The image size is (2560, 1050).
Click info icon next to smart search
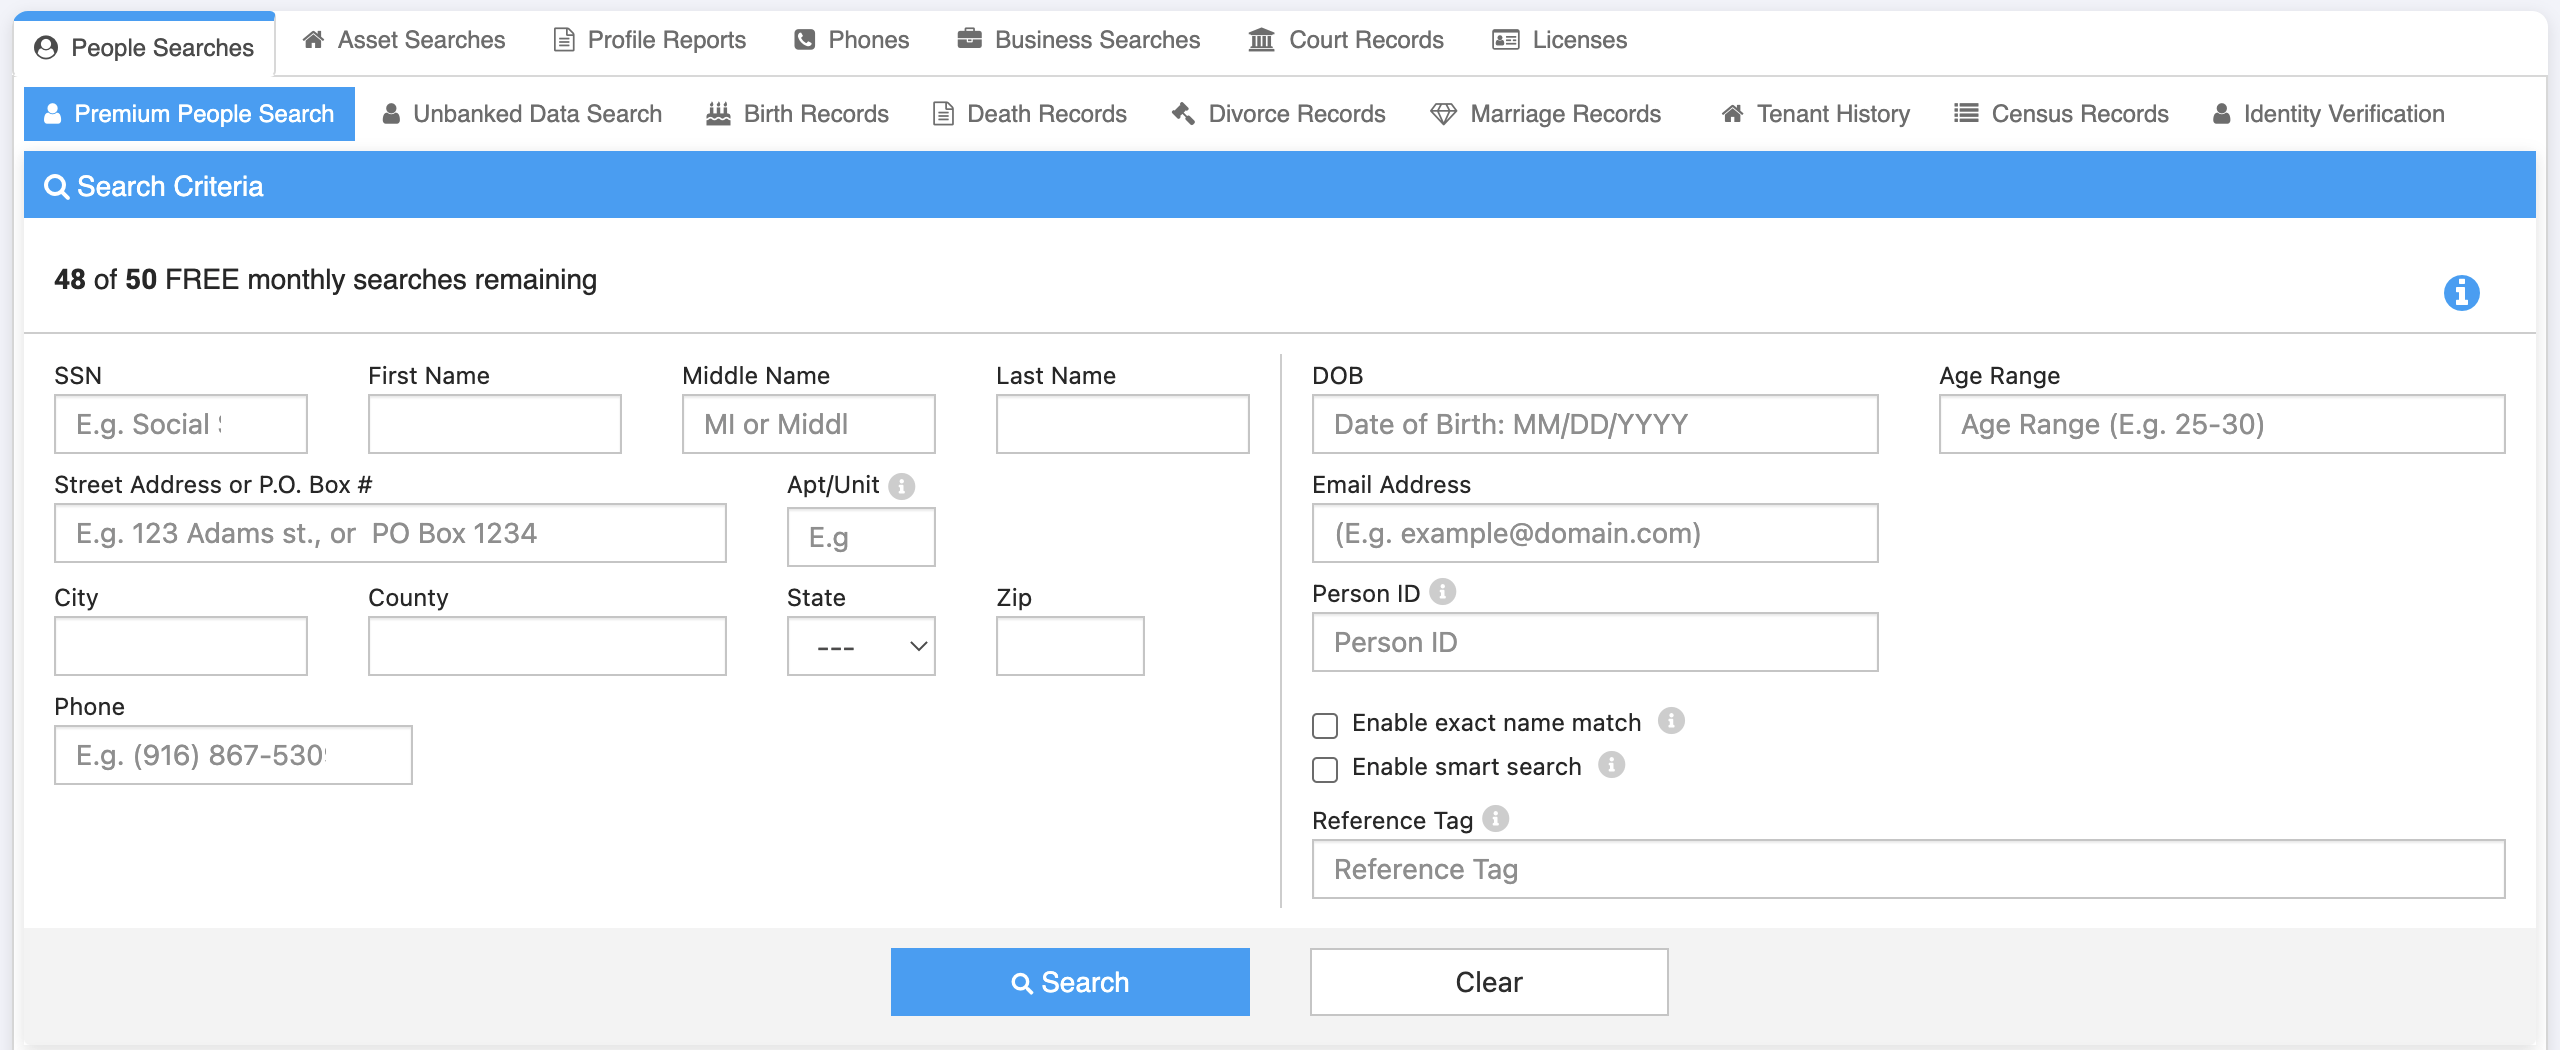pyautogui.click(x=1611, y=765)
